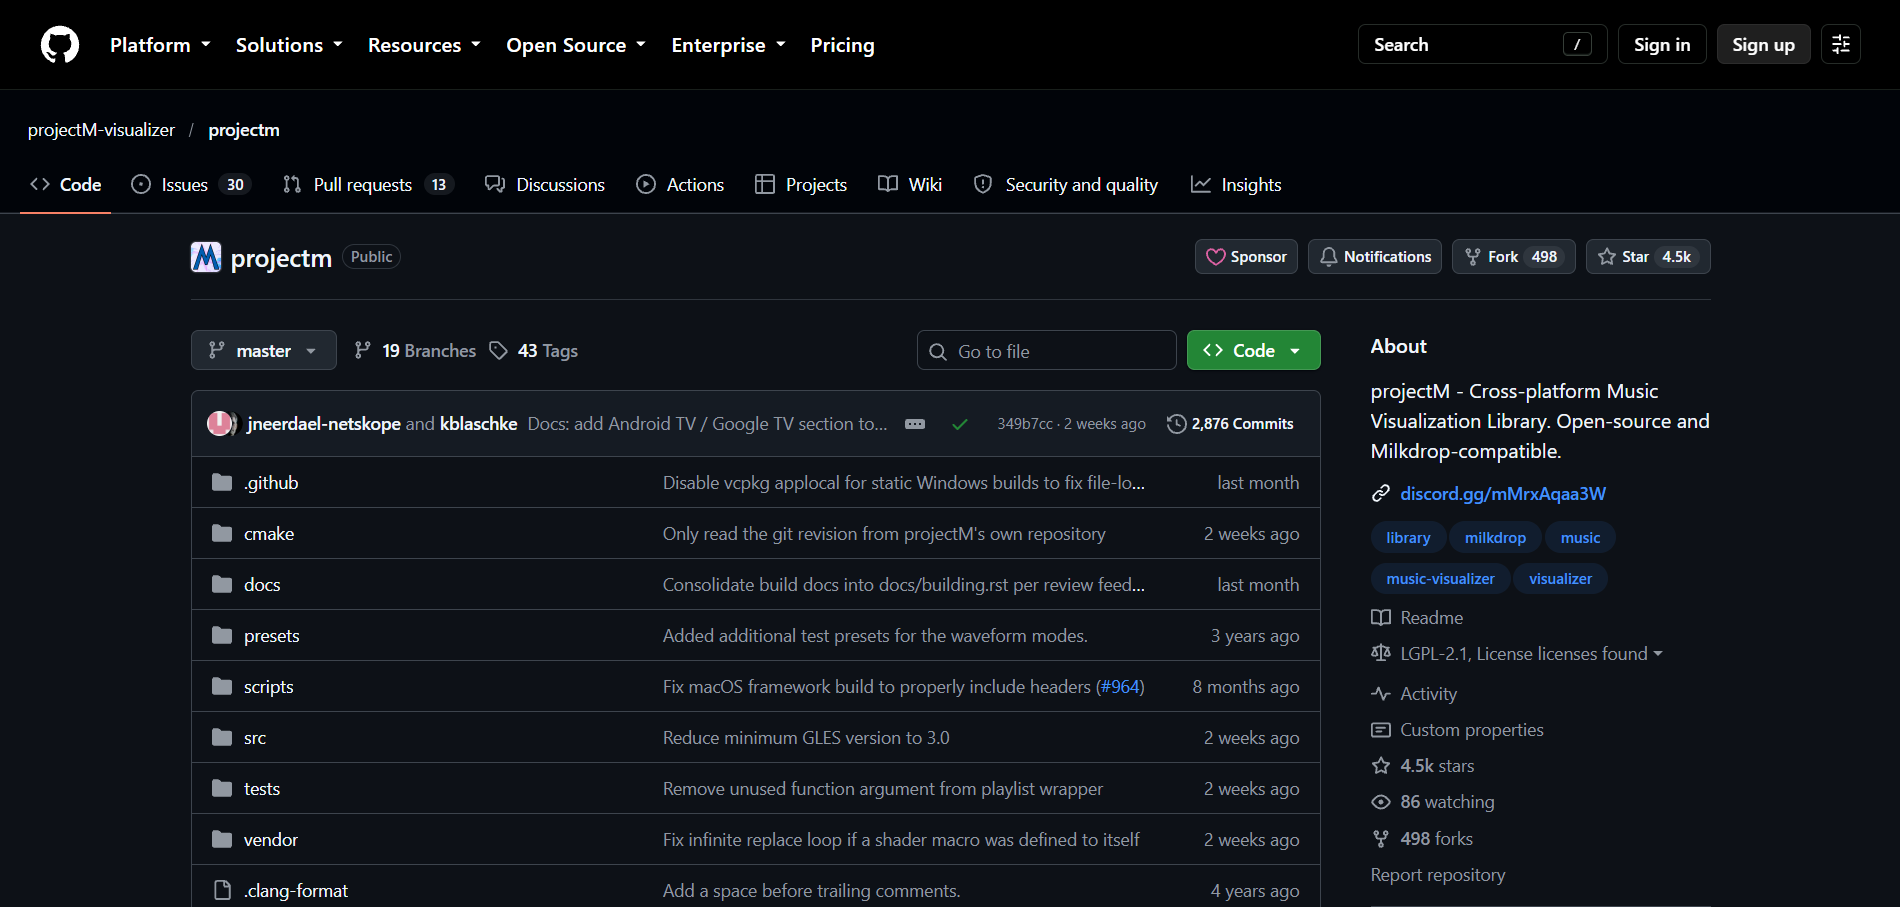
Task: Click the branch icon beside 19 Branches
Action: click(x=363, y=350)
